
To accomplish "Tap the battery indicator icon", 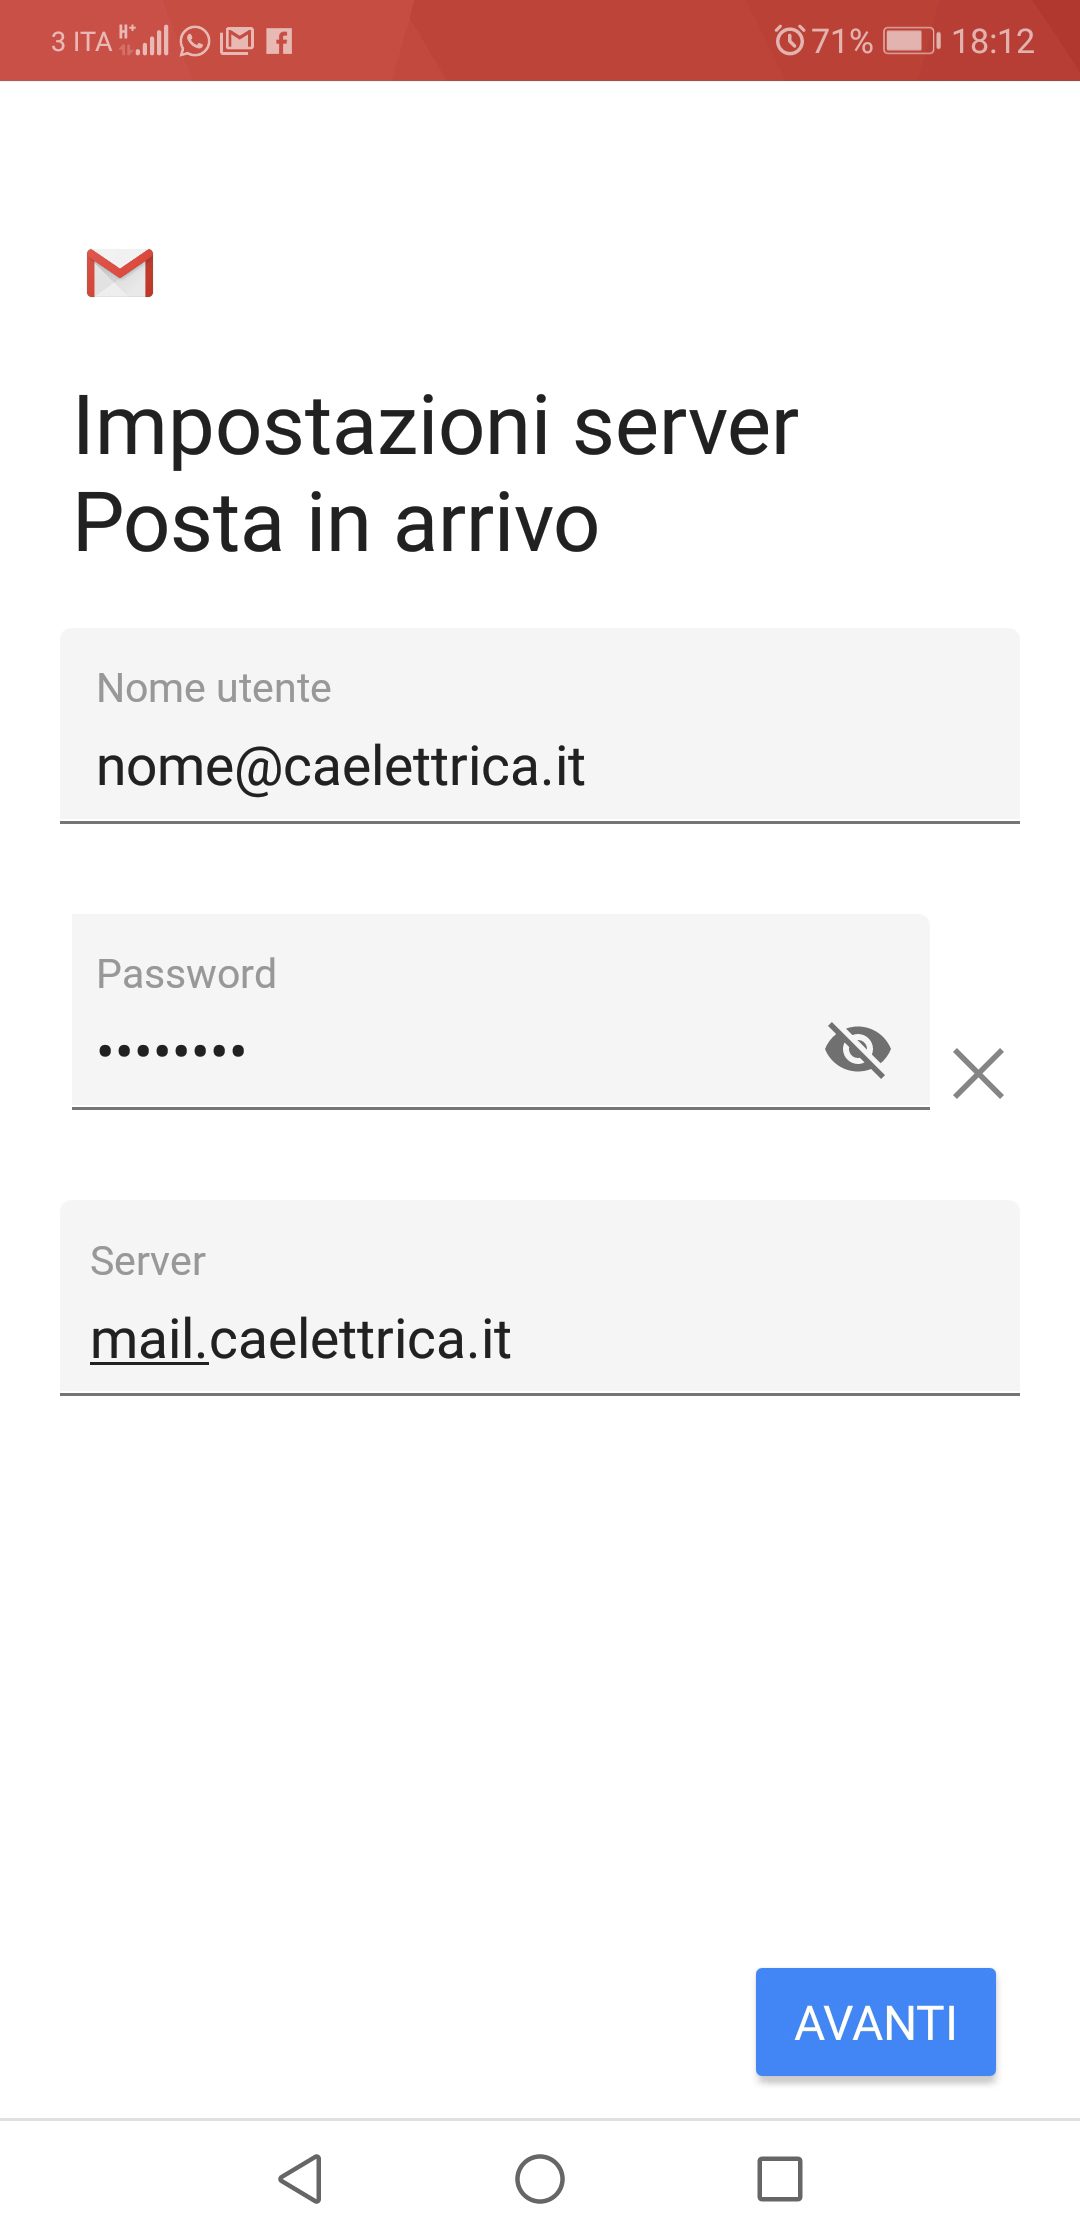I will (912, 41).
